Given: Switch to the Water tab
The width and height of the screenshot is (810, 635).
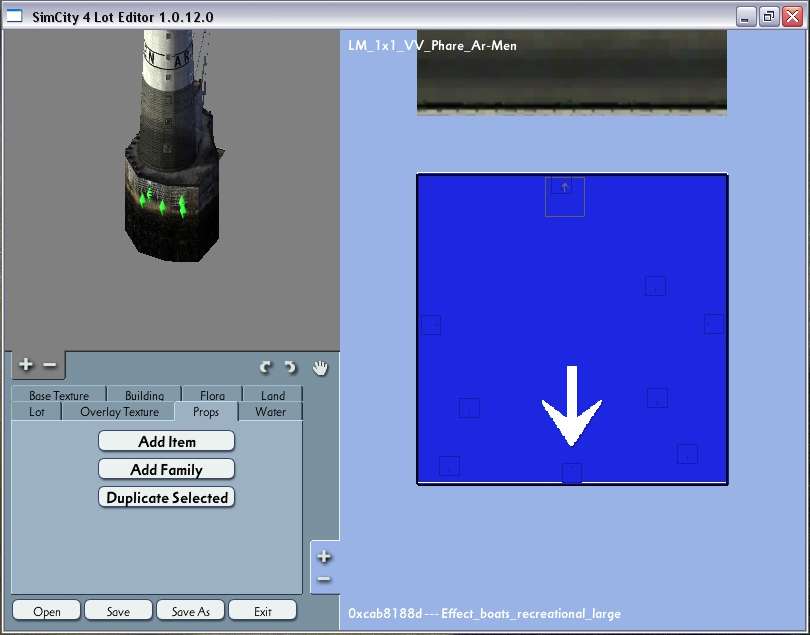Looking at the screenshot, I should click(x=271, y=412).
